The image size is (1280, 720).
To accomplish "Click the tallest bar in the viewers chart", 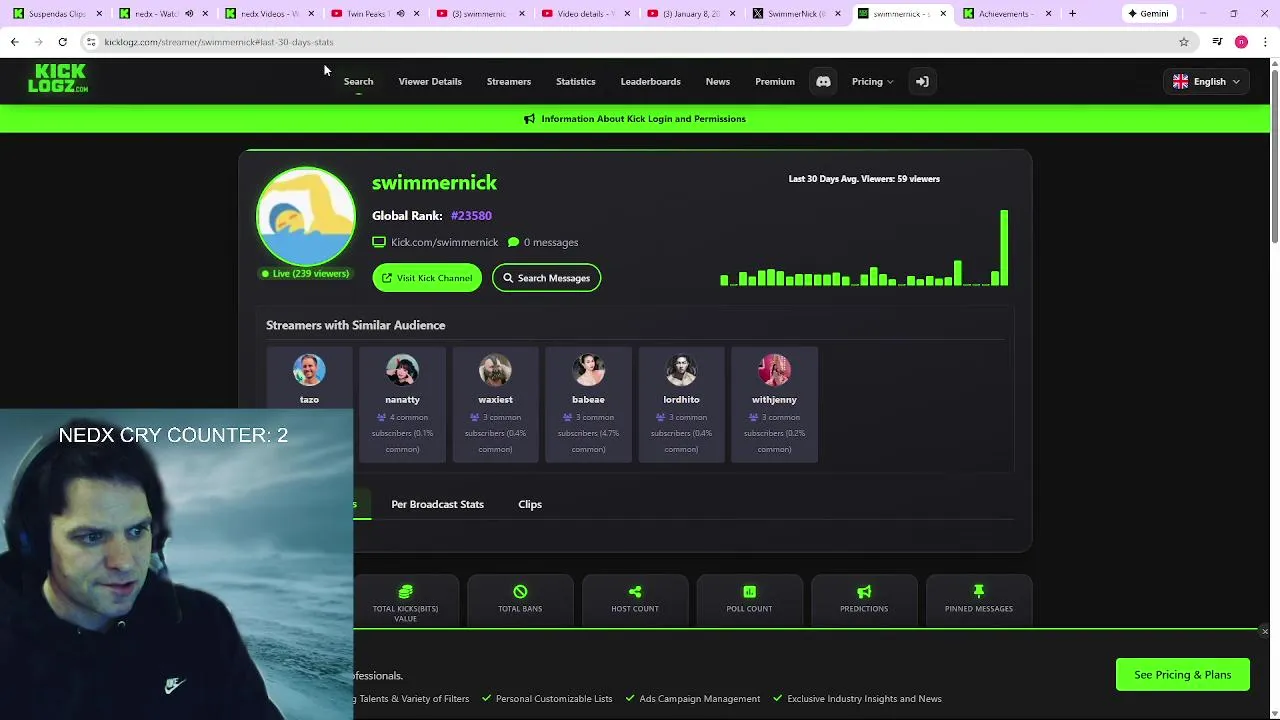I will click(1004, 248).
